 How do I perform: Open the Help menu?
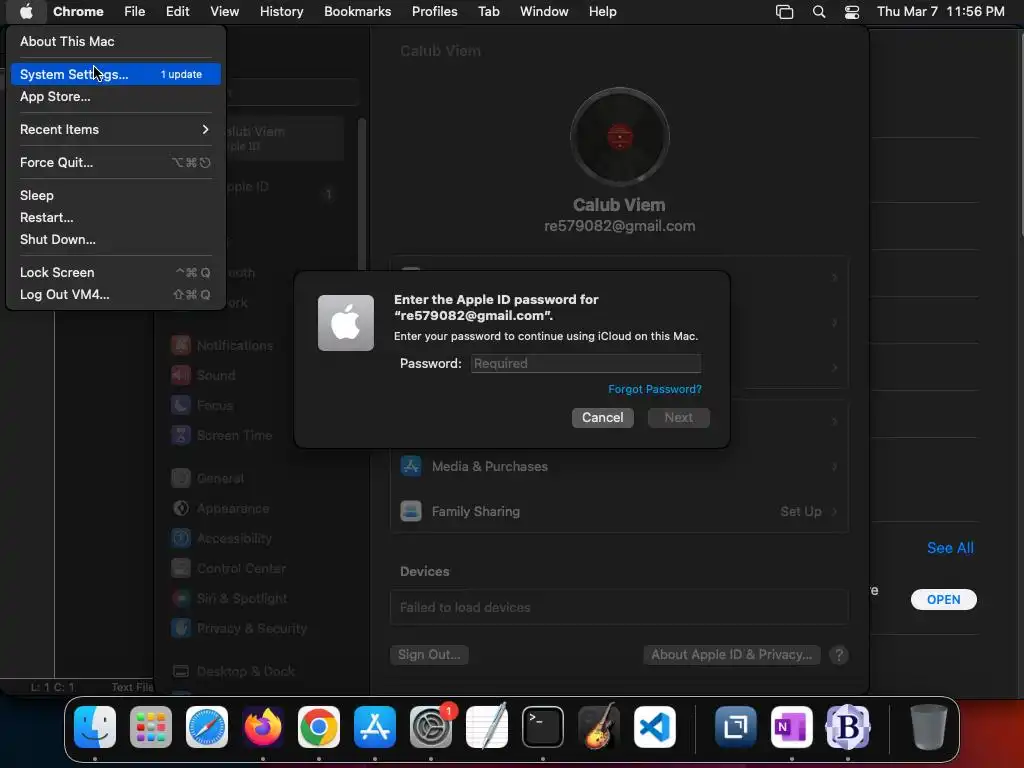(602, 11)
